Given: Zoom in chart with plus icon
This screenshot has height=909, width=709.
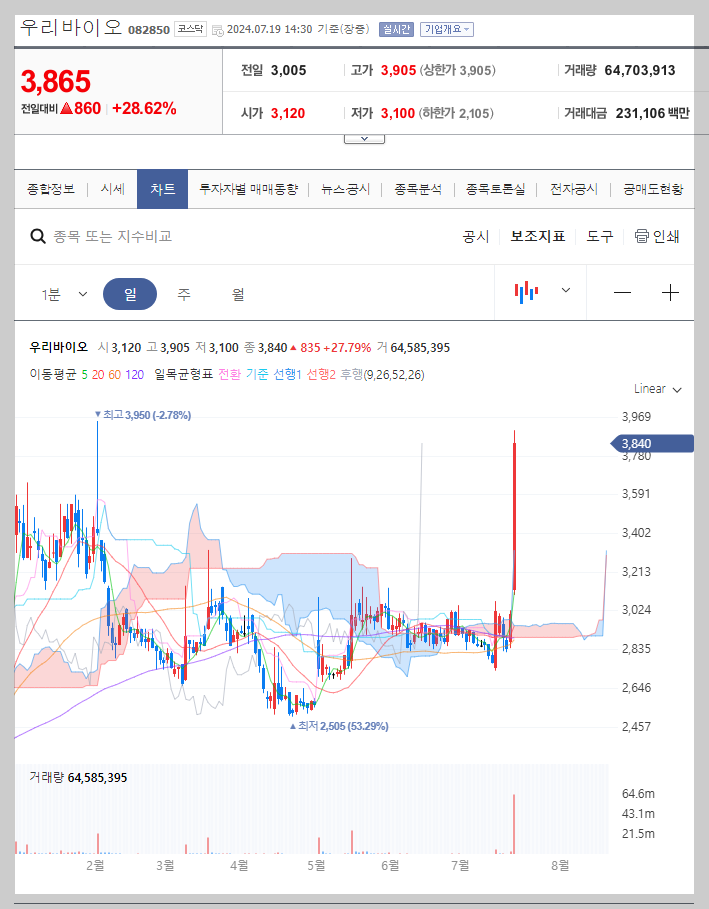Looking at the screenshot, I should pyautogui.click(x=670, y=293).
